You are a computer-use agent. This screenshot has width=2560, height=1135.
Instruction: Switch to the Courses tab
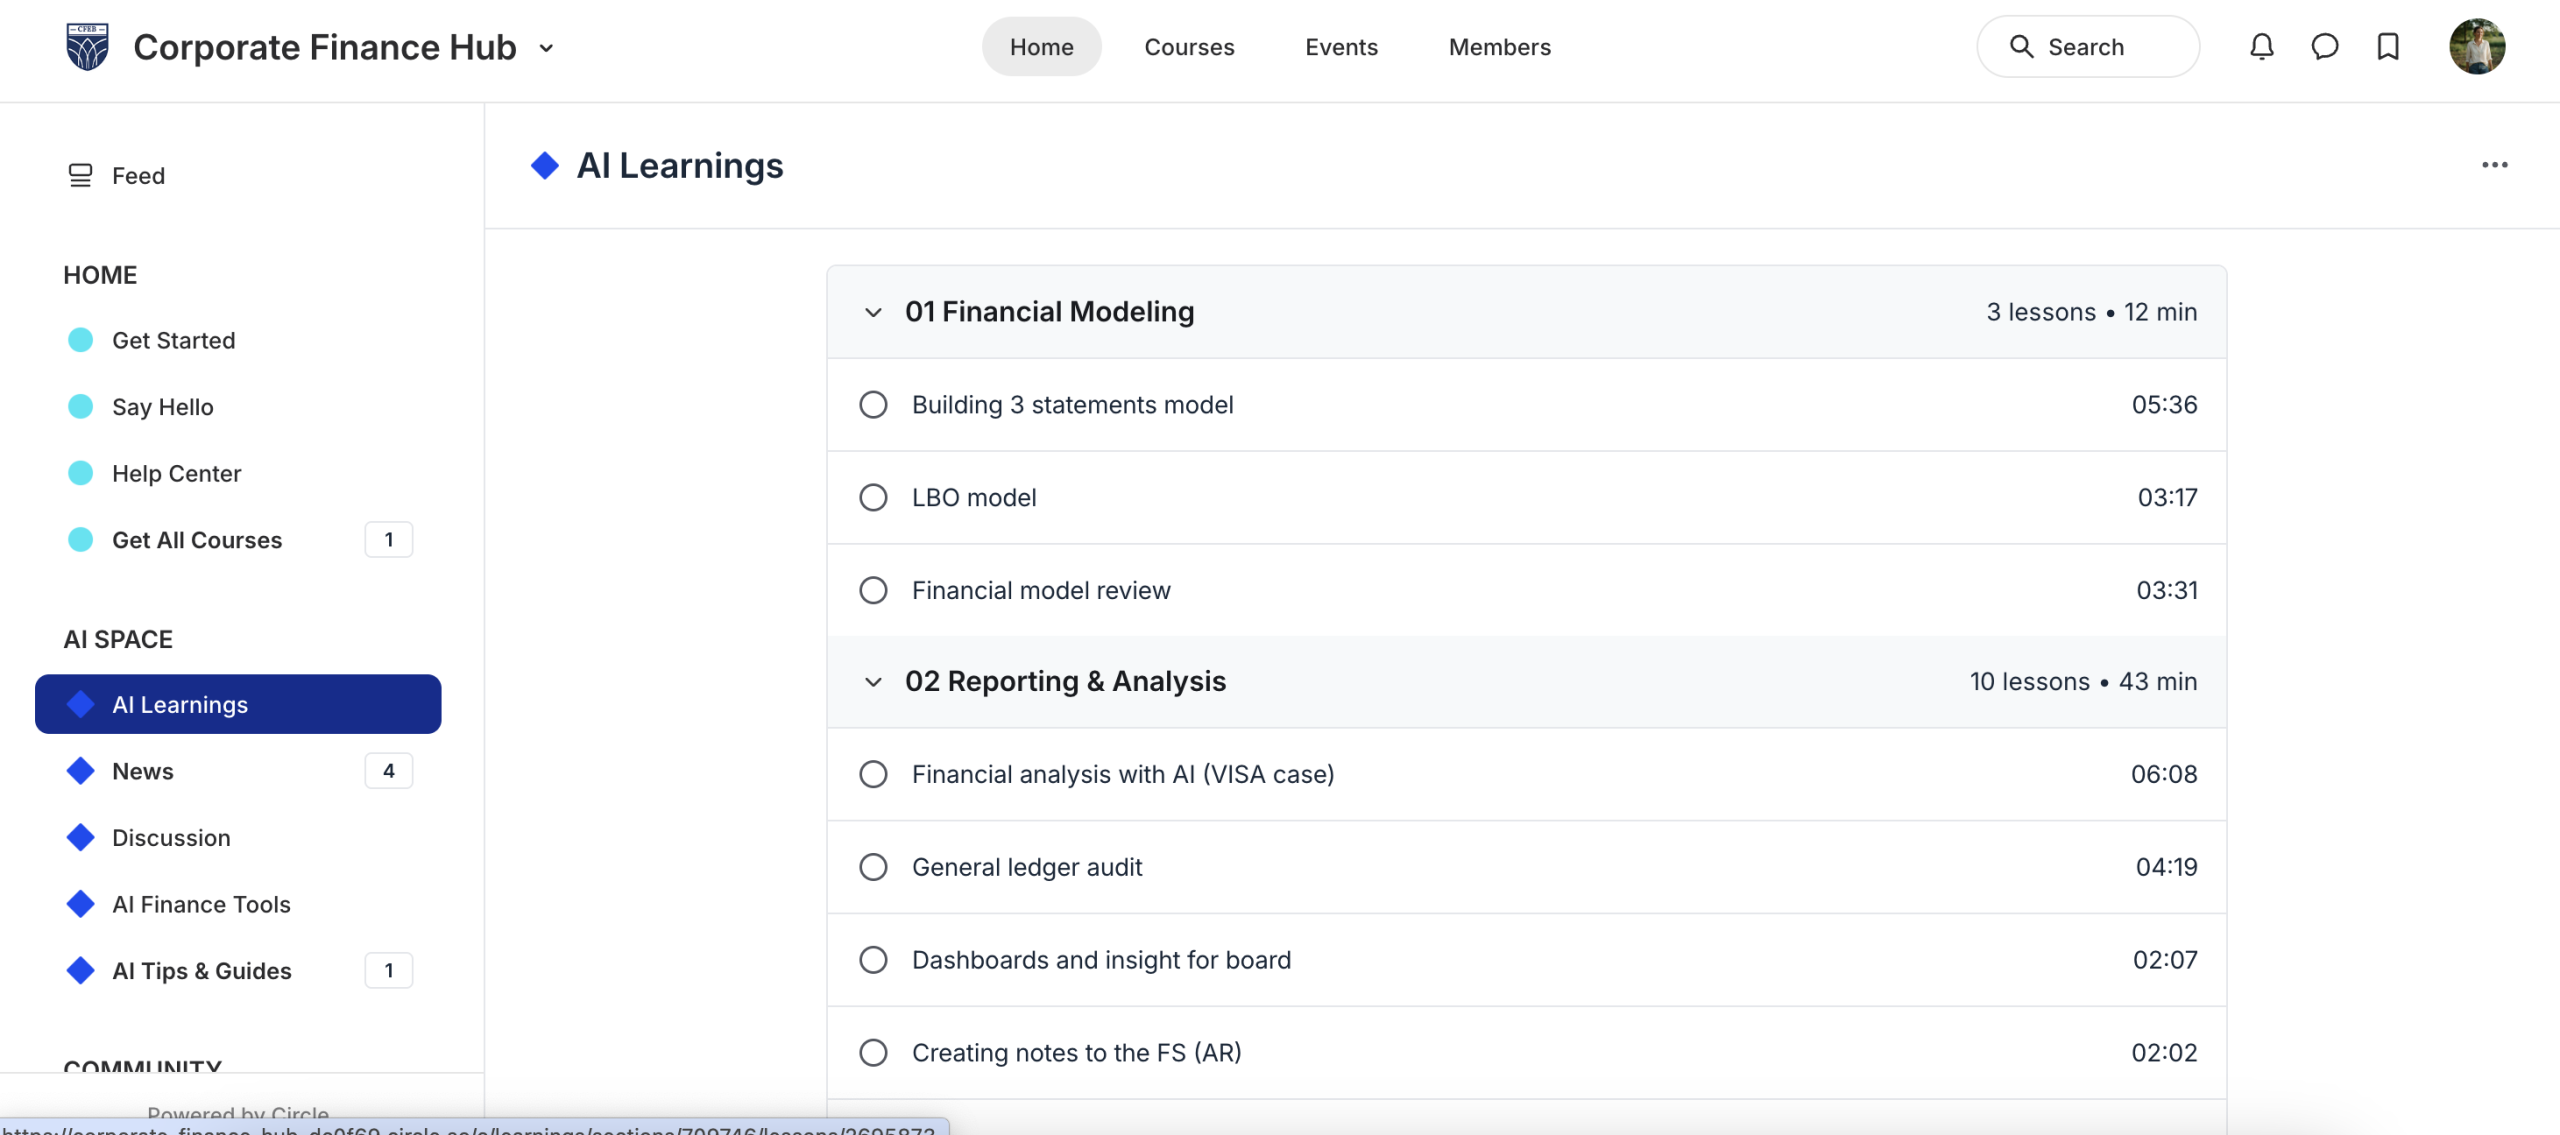tap(1189, 47)
